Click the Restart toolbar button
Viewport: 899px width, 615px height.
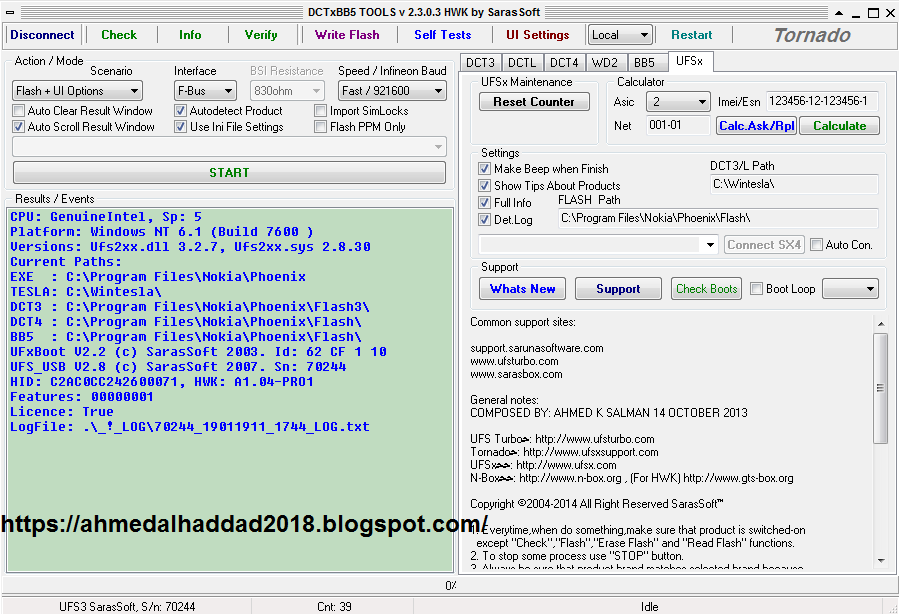(691, 35)
